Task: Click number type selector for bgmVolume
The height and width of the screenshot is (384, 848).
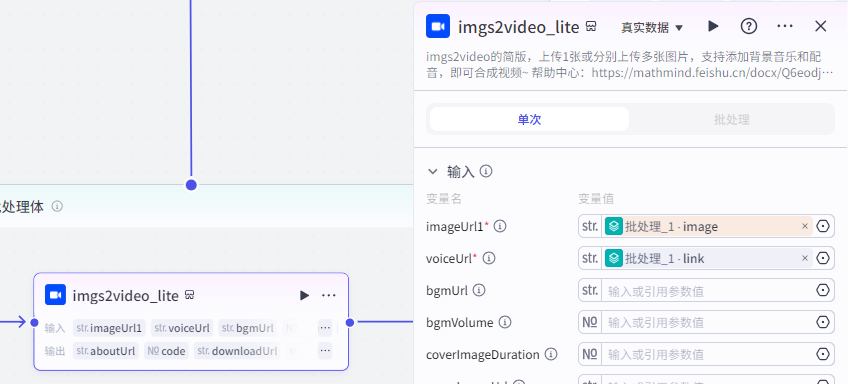Action: pos(590,322)
